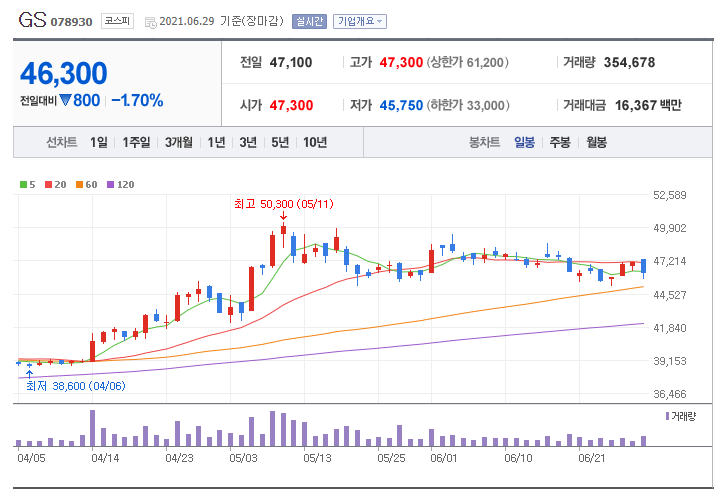
Task: Click the red 20-day moving average swatch
Action: 48,184
